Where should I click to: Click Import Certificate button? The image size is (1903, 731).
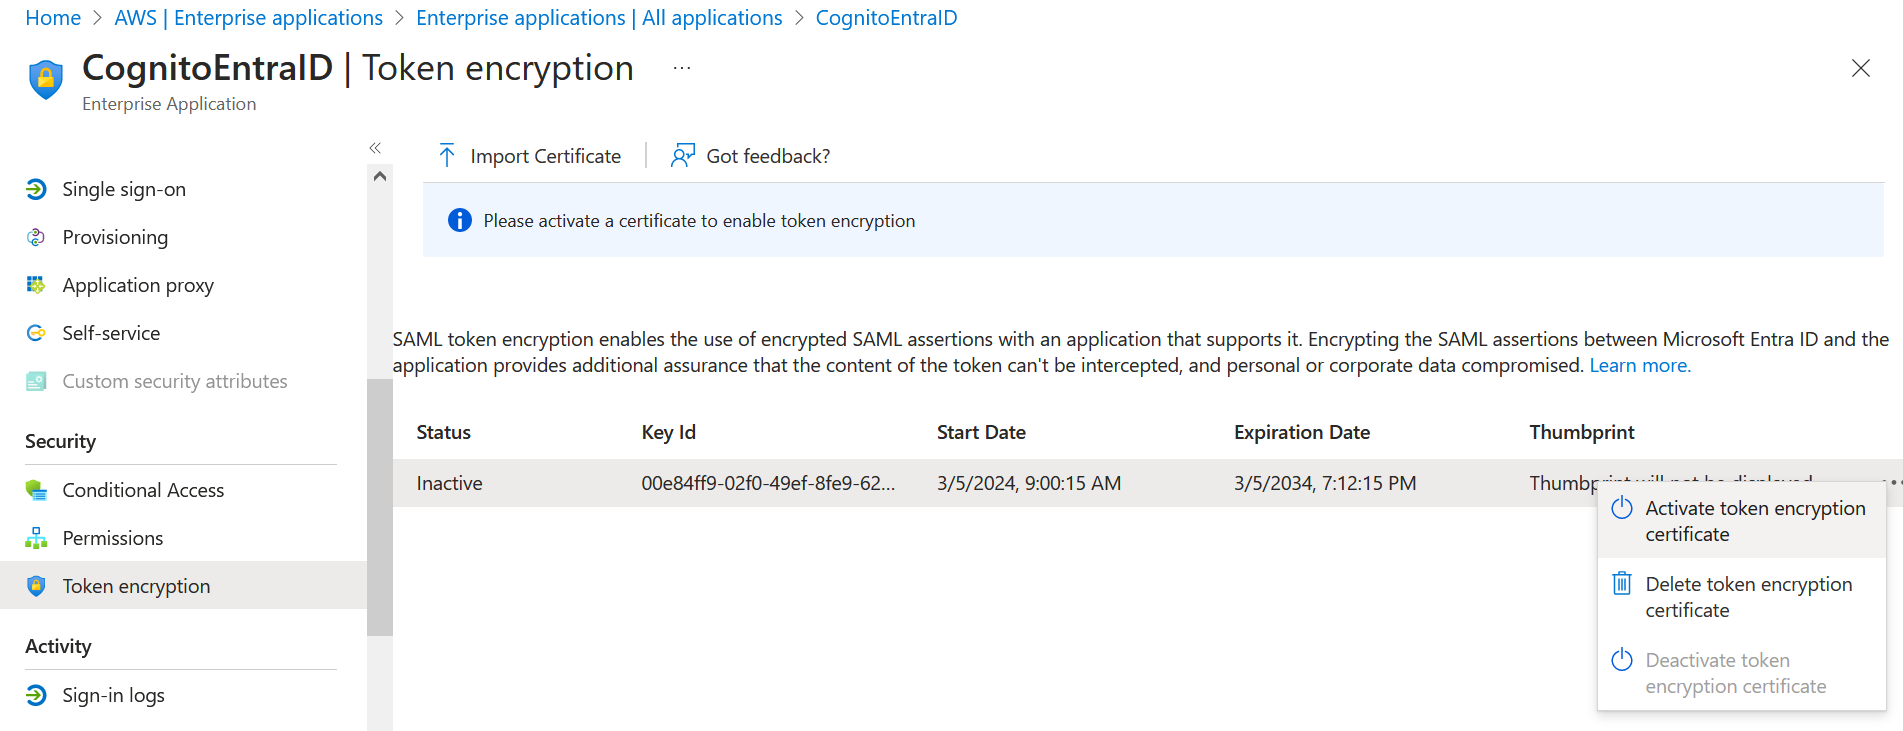(x=529, y=156)
